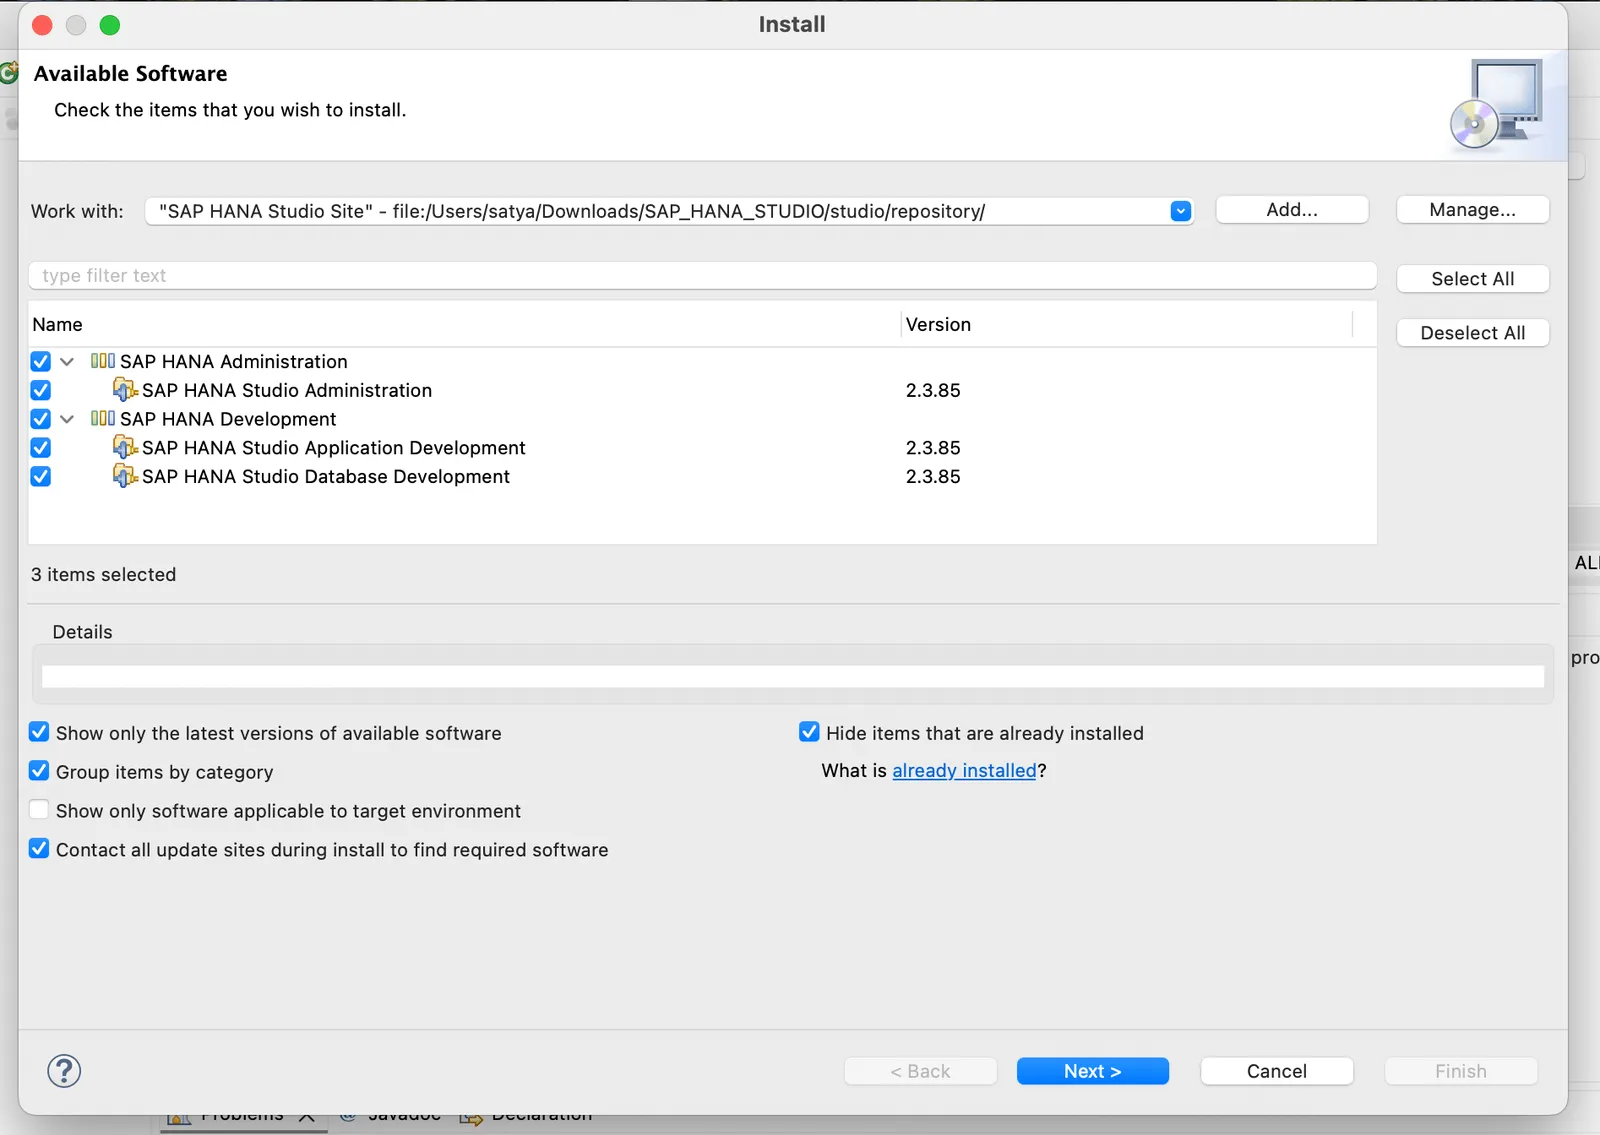Image resolution: width=1600 pixels, height=1135 pixels.
Task: Uncheck the SAP HANA Development category checkbox
Action: (x=41, y=419)
